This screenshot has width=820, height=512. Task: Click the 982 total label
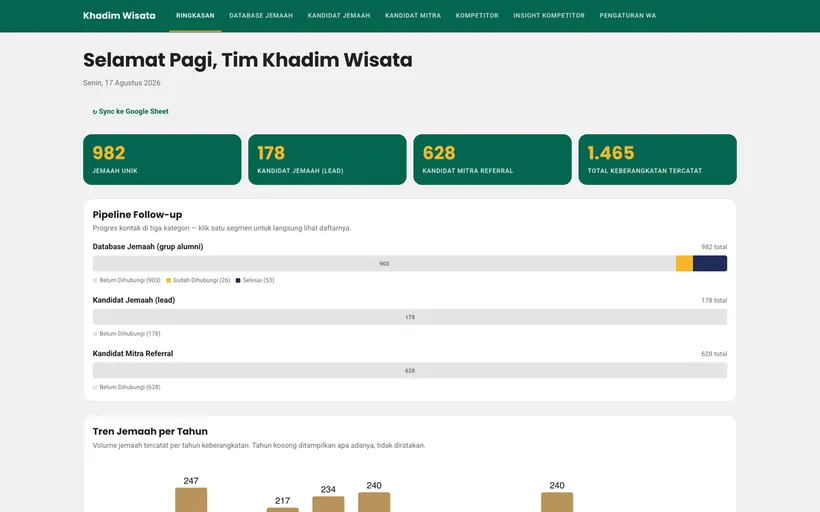pyautogui.click(x=714, y=247)
